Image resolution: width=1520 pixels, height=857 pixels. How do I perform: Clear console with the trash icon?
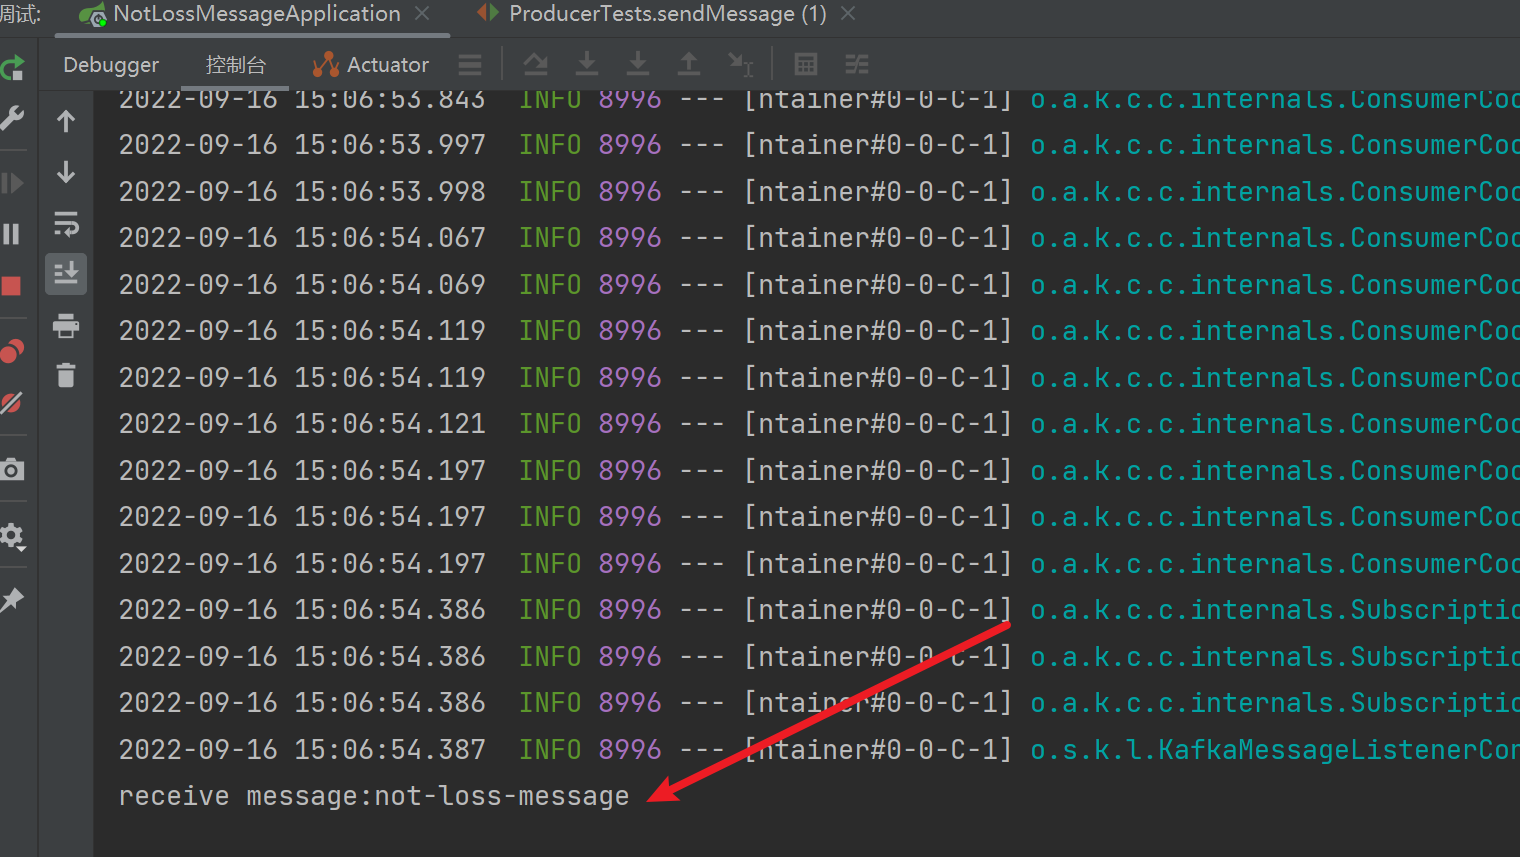pyautogui.click(x=66, y=376)
